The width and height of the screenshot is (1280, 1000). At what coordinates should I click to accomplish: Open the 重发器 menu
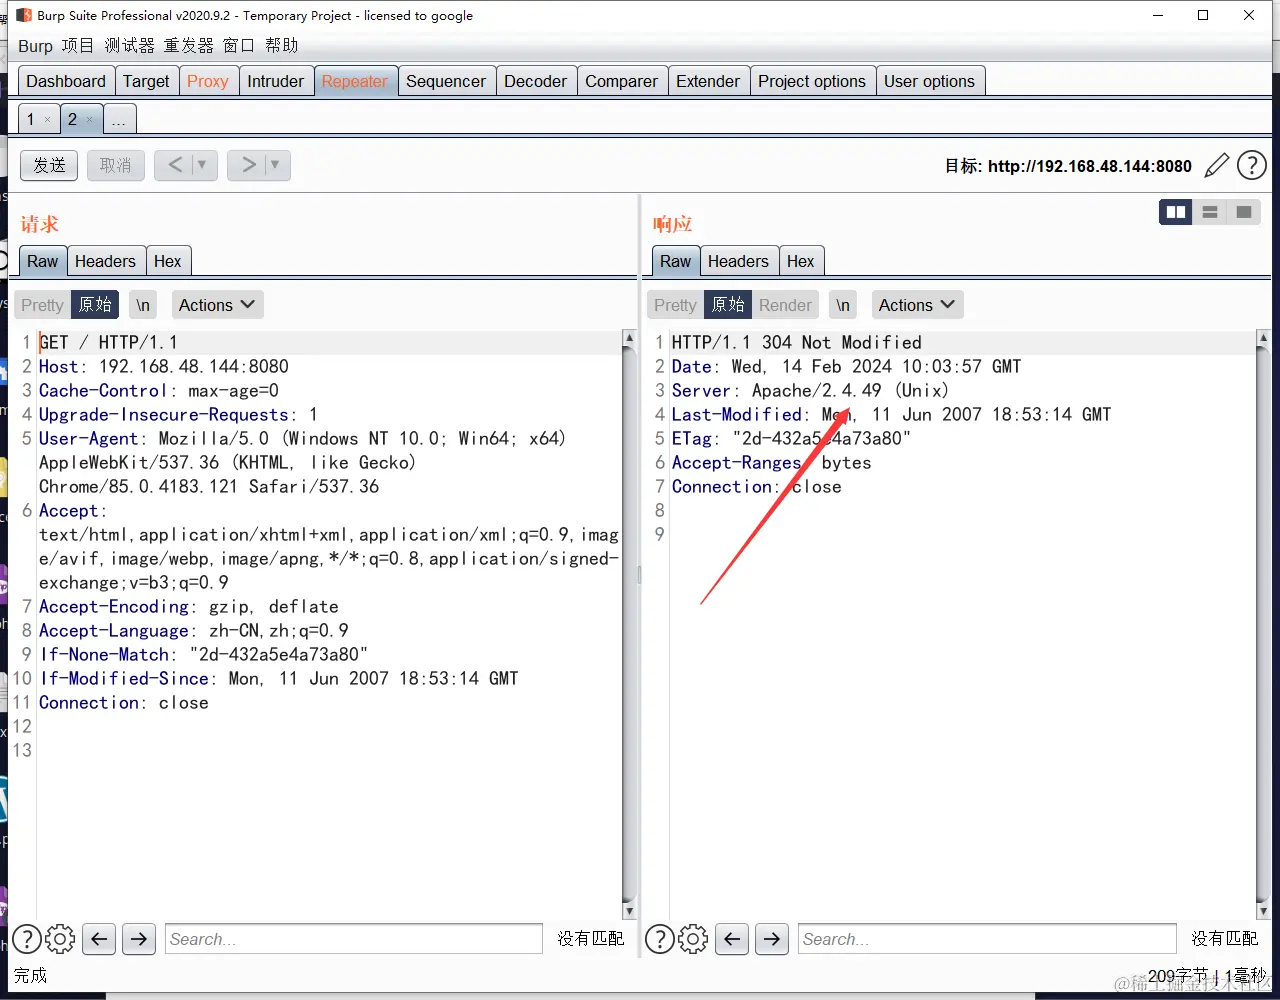[x=189, y=46]
